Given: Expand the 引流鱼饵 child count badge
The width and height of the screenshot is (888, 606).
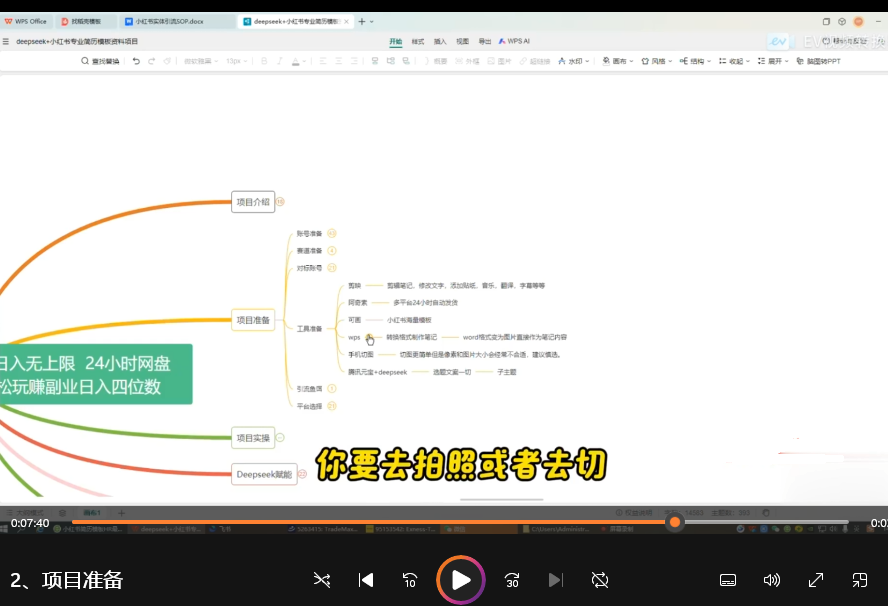Looking at the screenshot, I should click(x=332, y=389).
